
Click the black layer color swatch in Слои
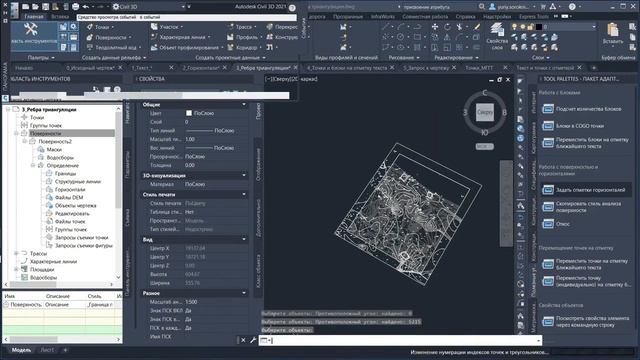click(x=539, y=27)
